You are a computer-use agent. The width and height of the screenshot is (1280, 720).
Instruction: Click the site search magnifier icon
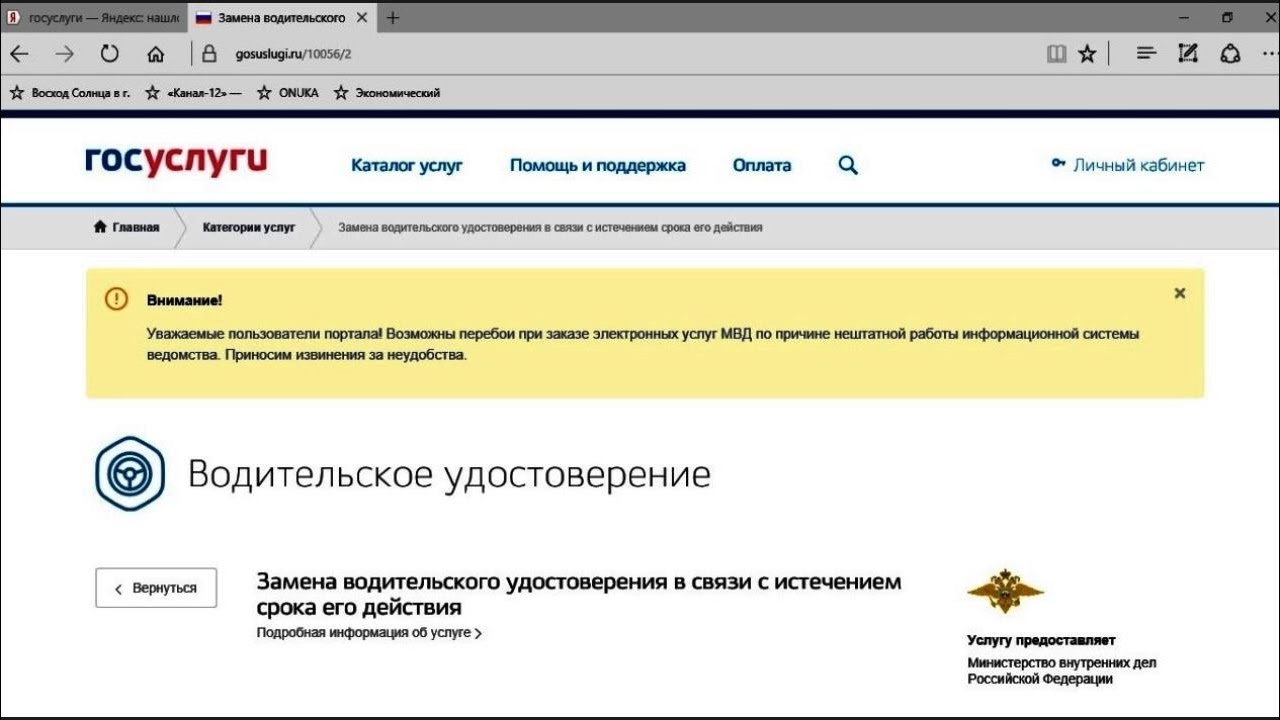coord(848,165)
